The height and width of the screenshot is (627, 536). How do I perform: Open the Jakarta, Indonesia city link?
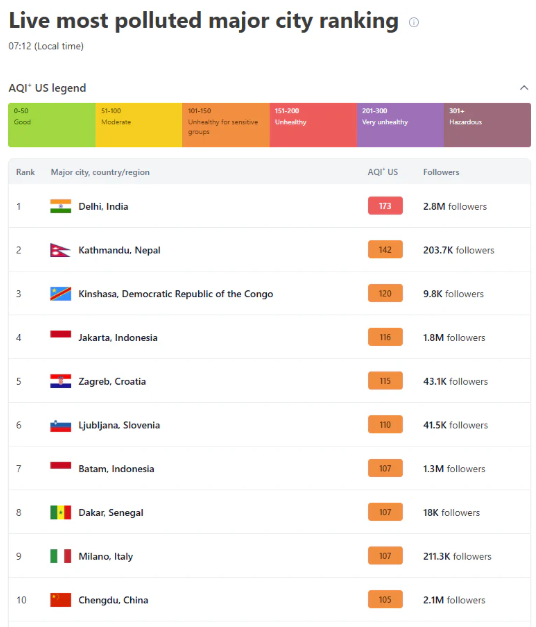[x=118, y=337]
